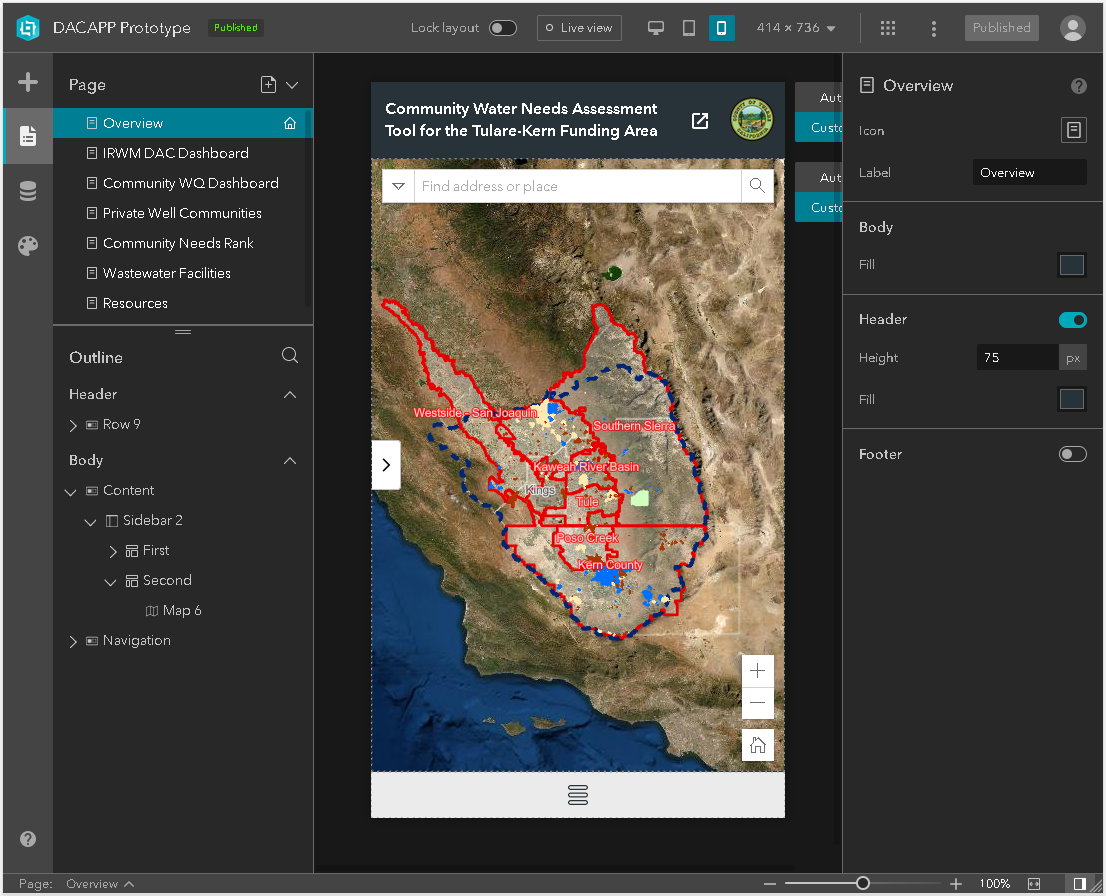The width and height of the screenshot is (1106, 896).
Task: Open the more options vertical dots menu
Action: tap(934, 28)
